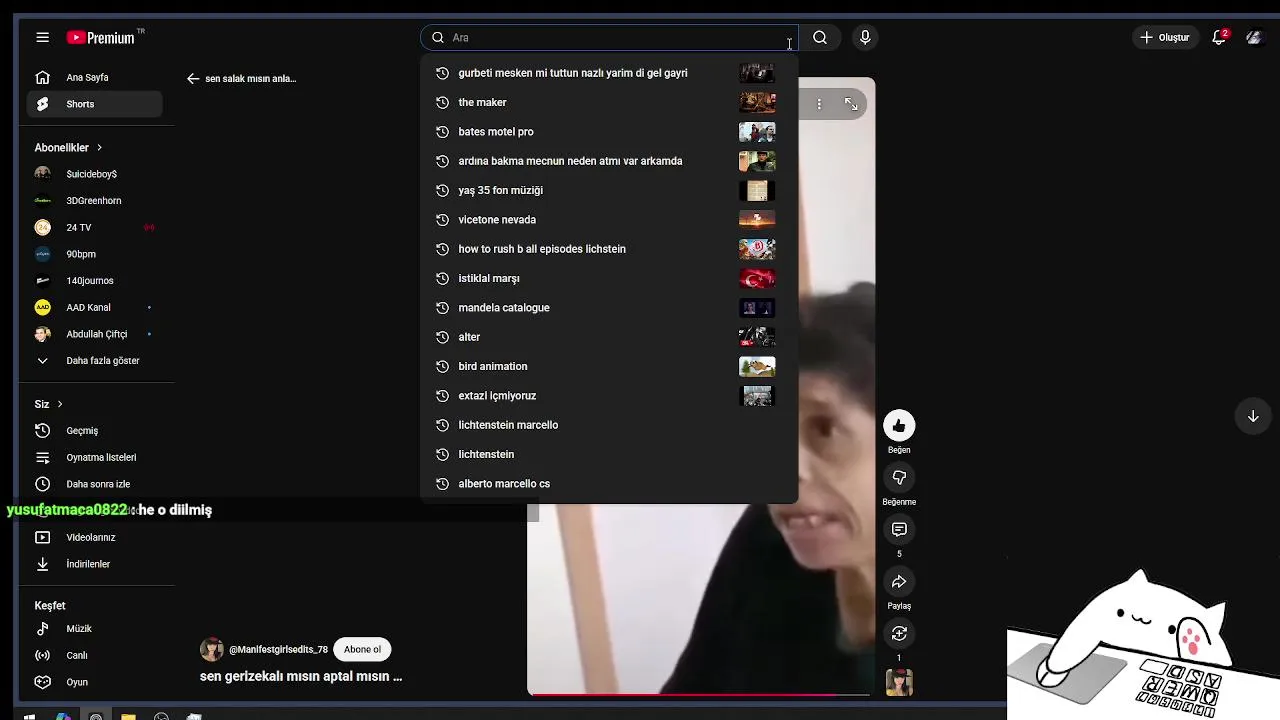Open the Oluştur create button
The image size is (1280, 720).
[x=1164, y=37]
